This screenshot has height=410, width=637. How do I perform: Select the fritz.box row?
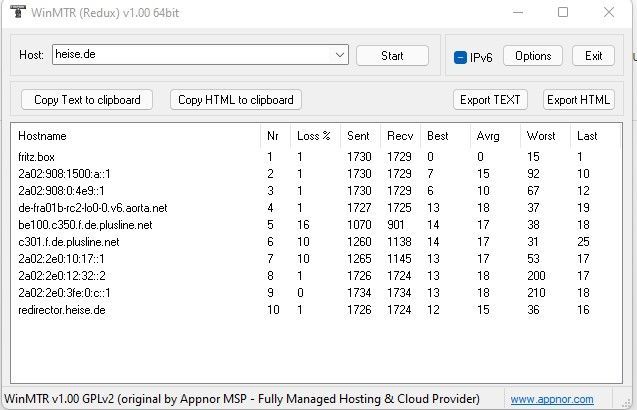click(316, 157)
